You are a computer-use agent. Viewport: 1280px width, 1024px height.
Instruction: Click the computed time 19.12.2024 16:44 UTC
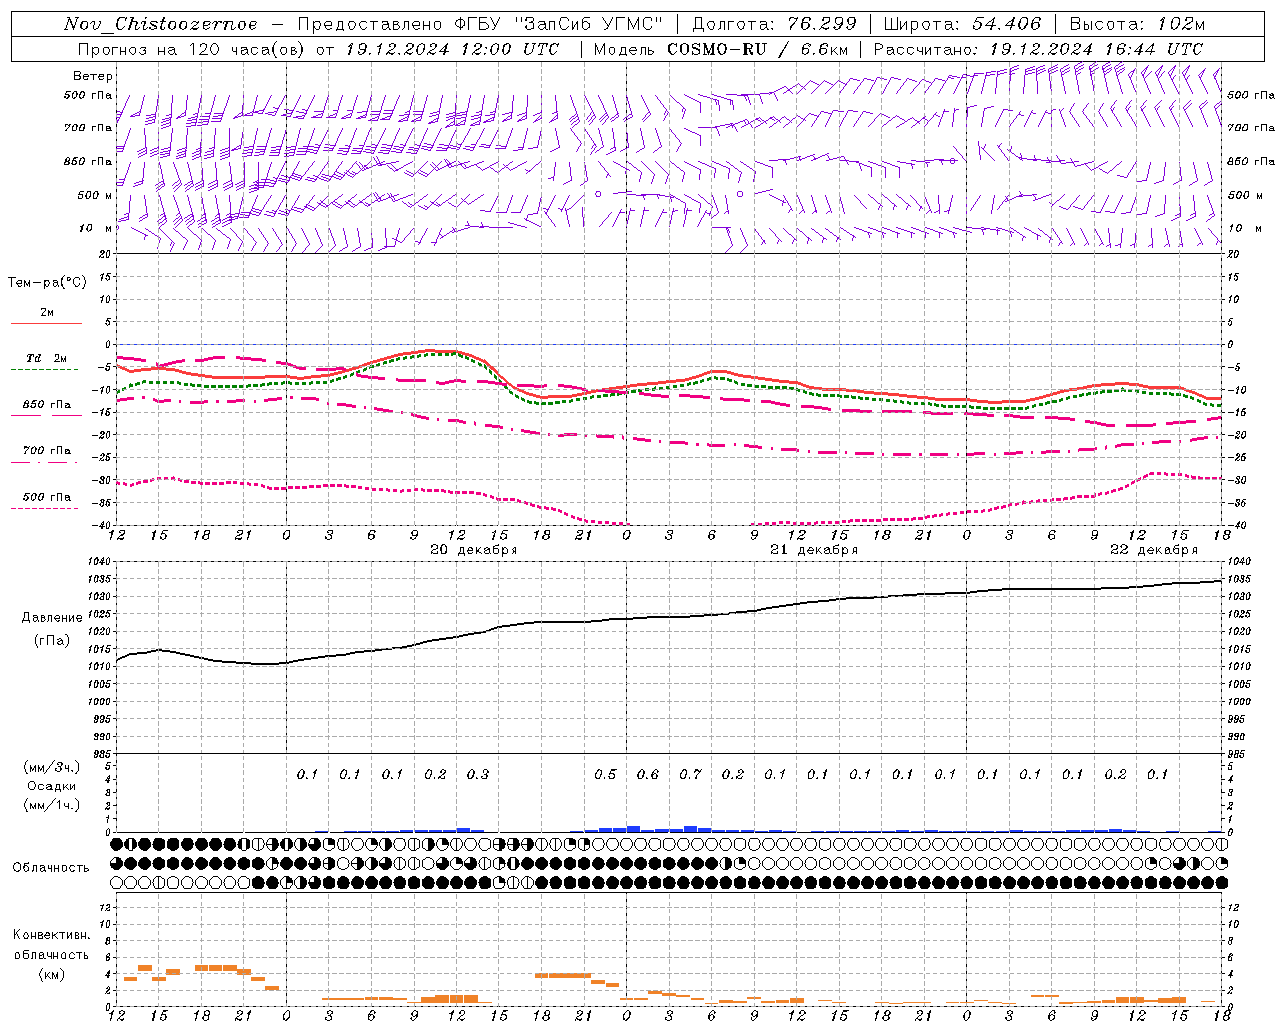[1096, 49]
